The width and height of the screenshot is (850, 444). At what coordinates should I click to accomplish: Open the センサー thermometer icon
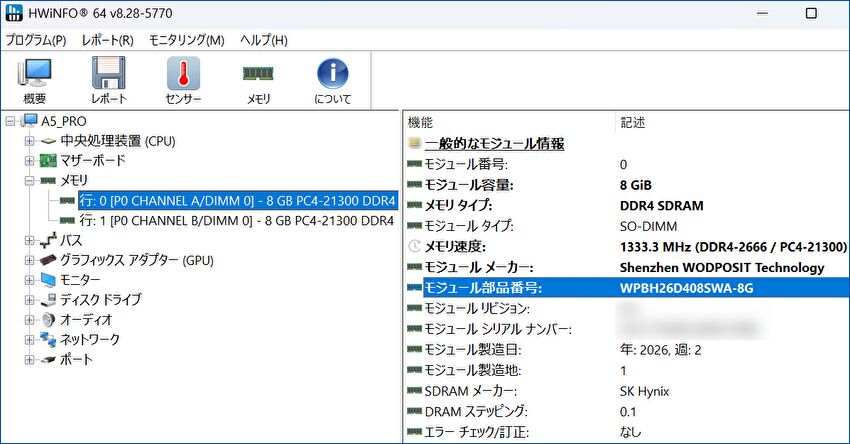coord(183,81)
